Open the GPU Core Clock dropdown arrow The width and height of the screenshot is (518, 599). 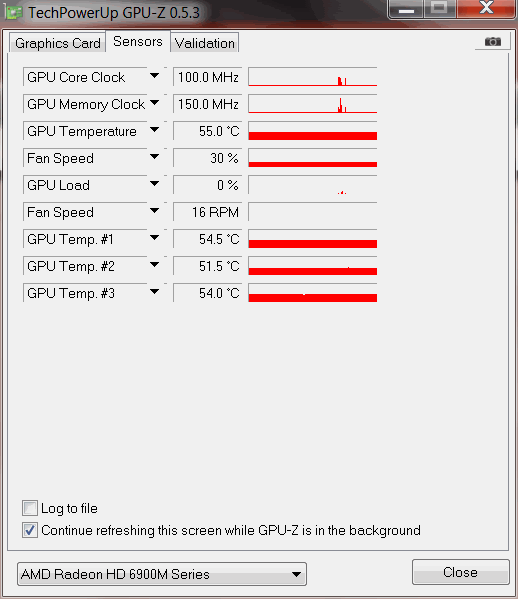154,76
